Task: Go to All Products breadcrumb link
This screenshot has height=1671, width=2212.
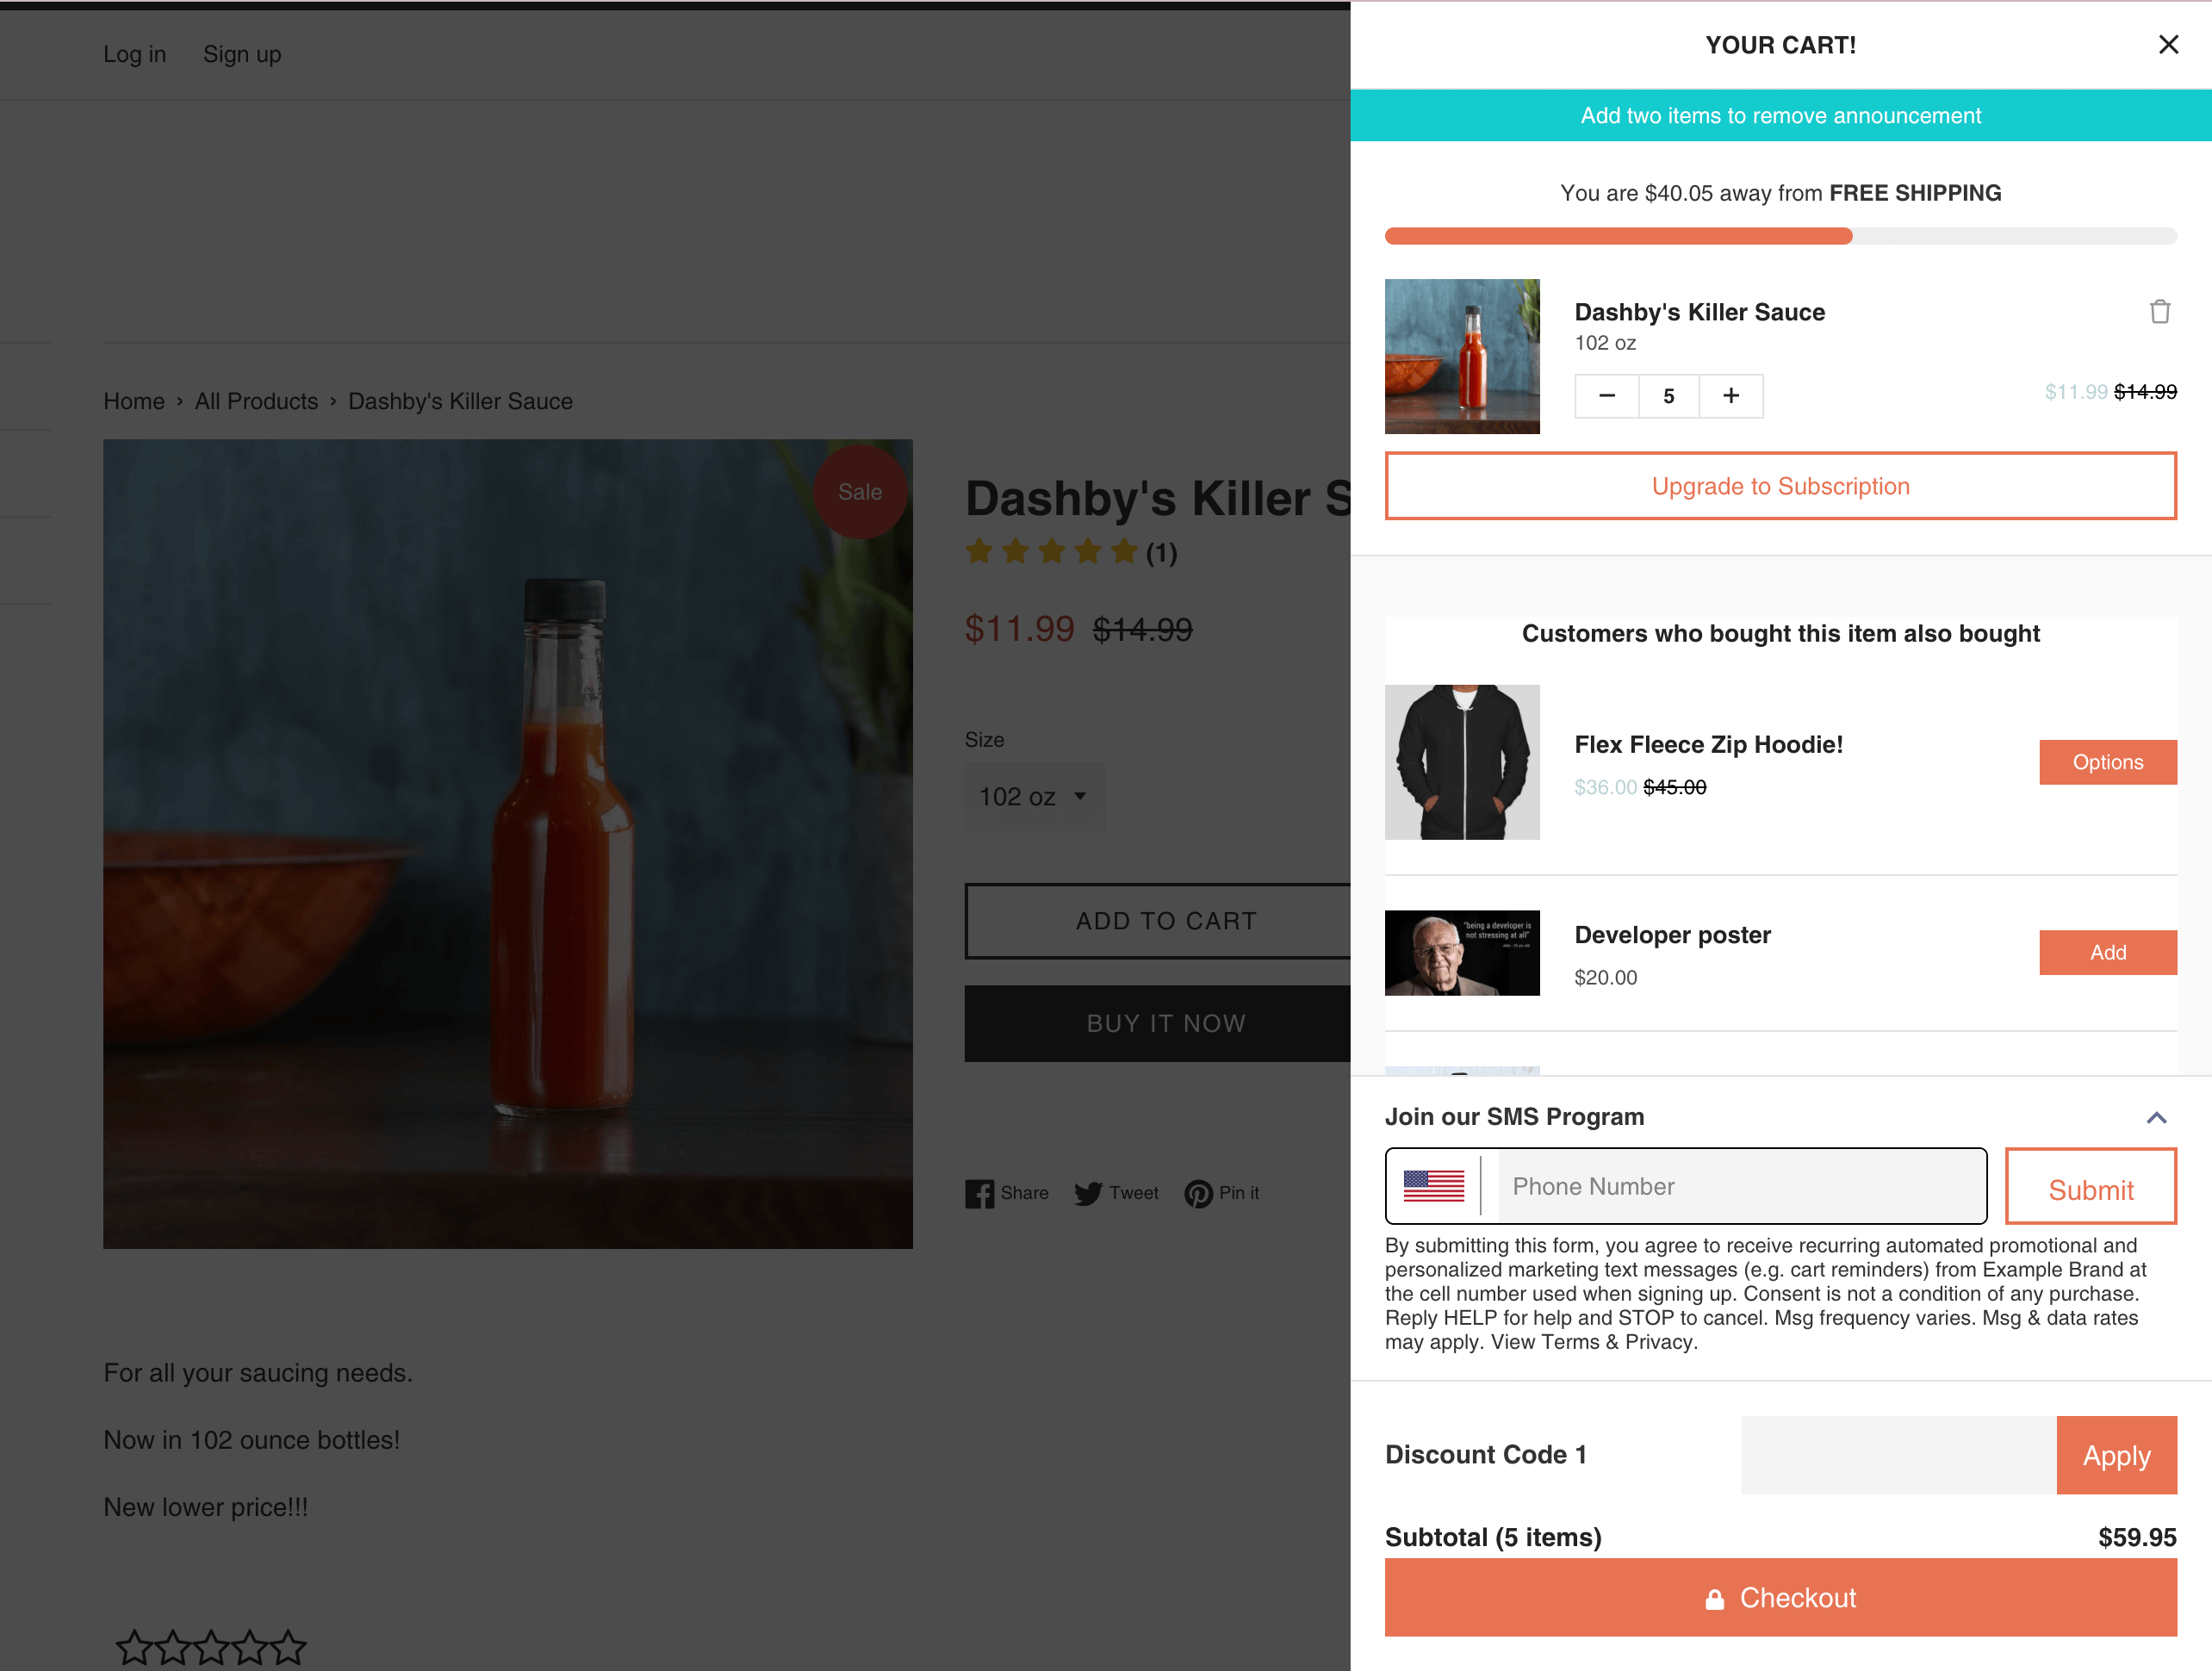Action: pos(256,401)
